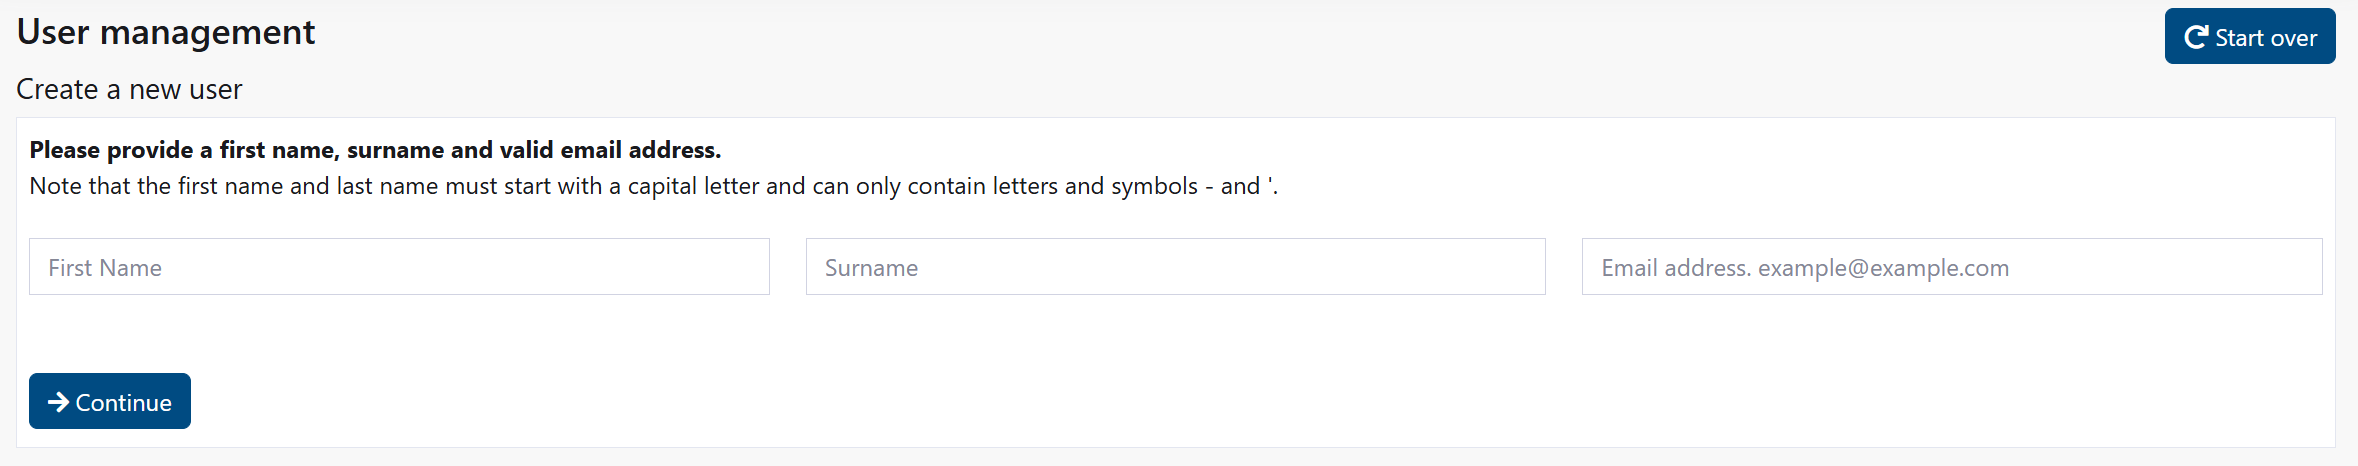Click the "Create a new user" subheading
This screenshot has height=466, width=2358.
coord(129,90)
